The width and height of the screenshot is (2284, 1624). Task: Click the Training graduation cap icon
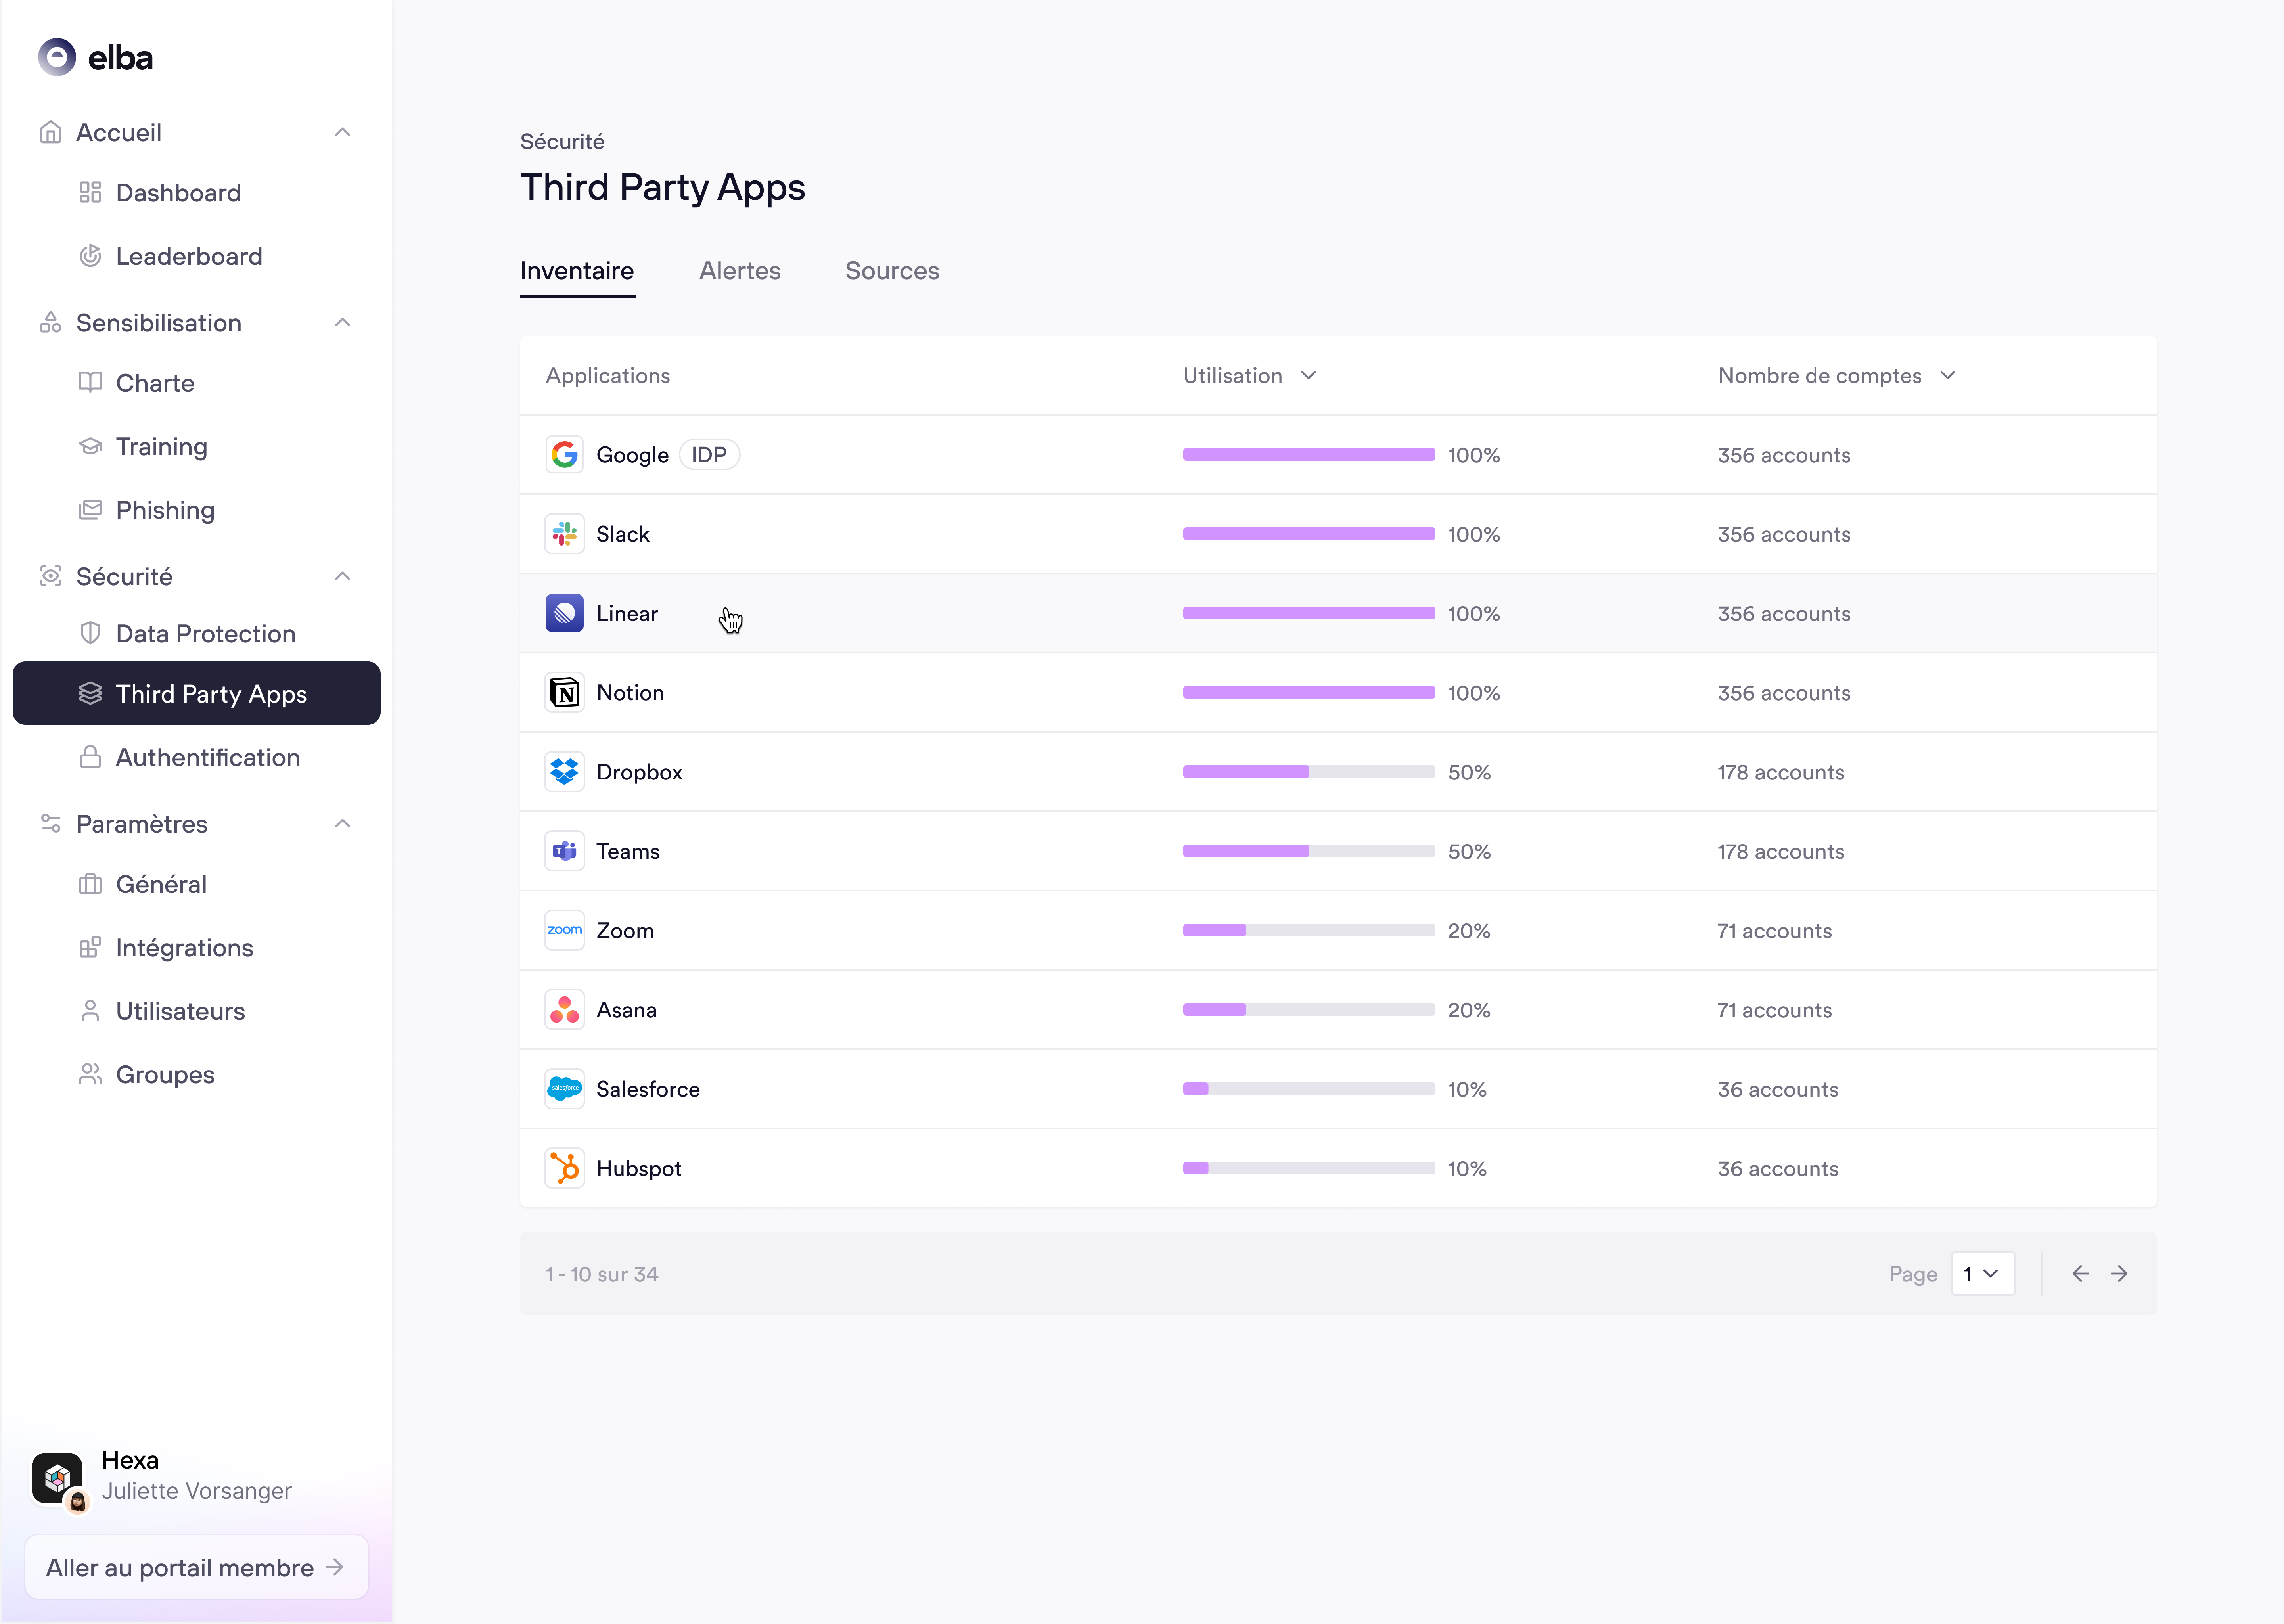click(90, 446)
